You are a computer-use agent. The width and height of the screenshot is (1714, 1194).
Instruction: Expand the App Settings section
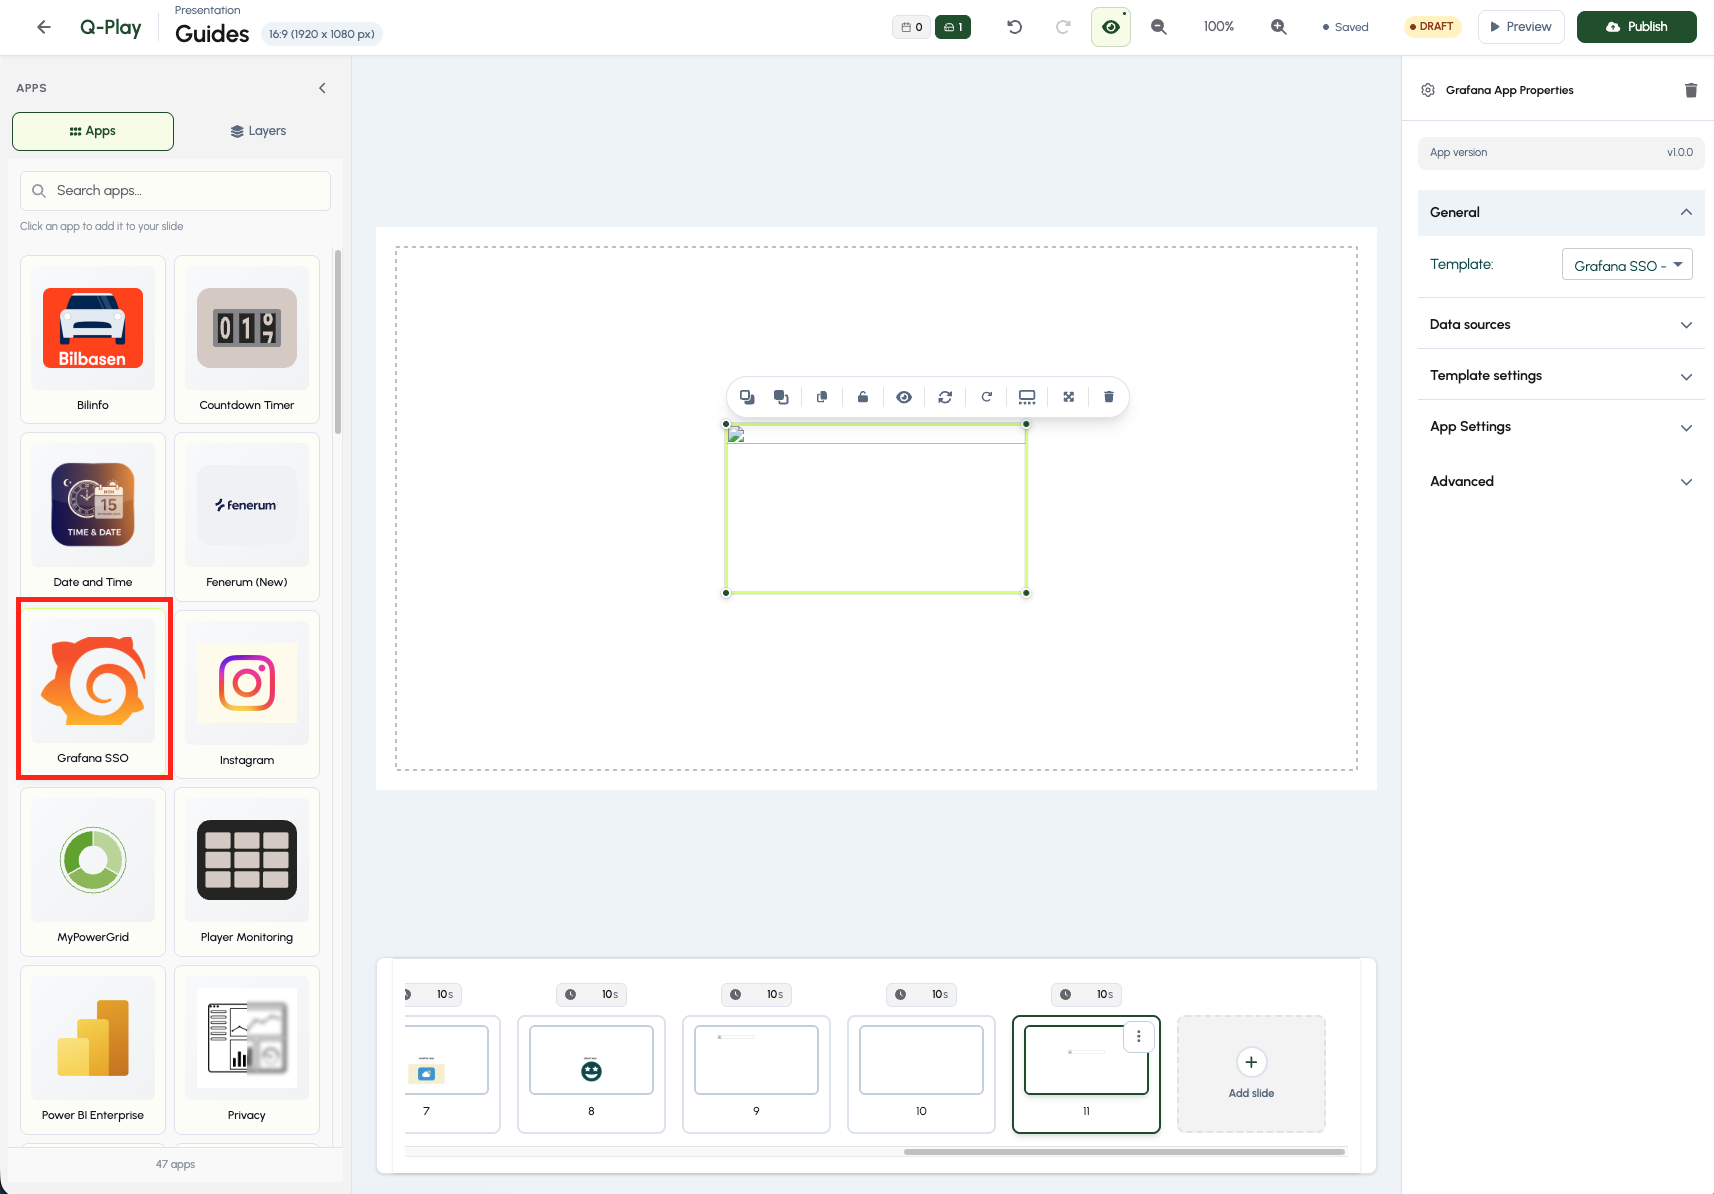point(1561,426)
